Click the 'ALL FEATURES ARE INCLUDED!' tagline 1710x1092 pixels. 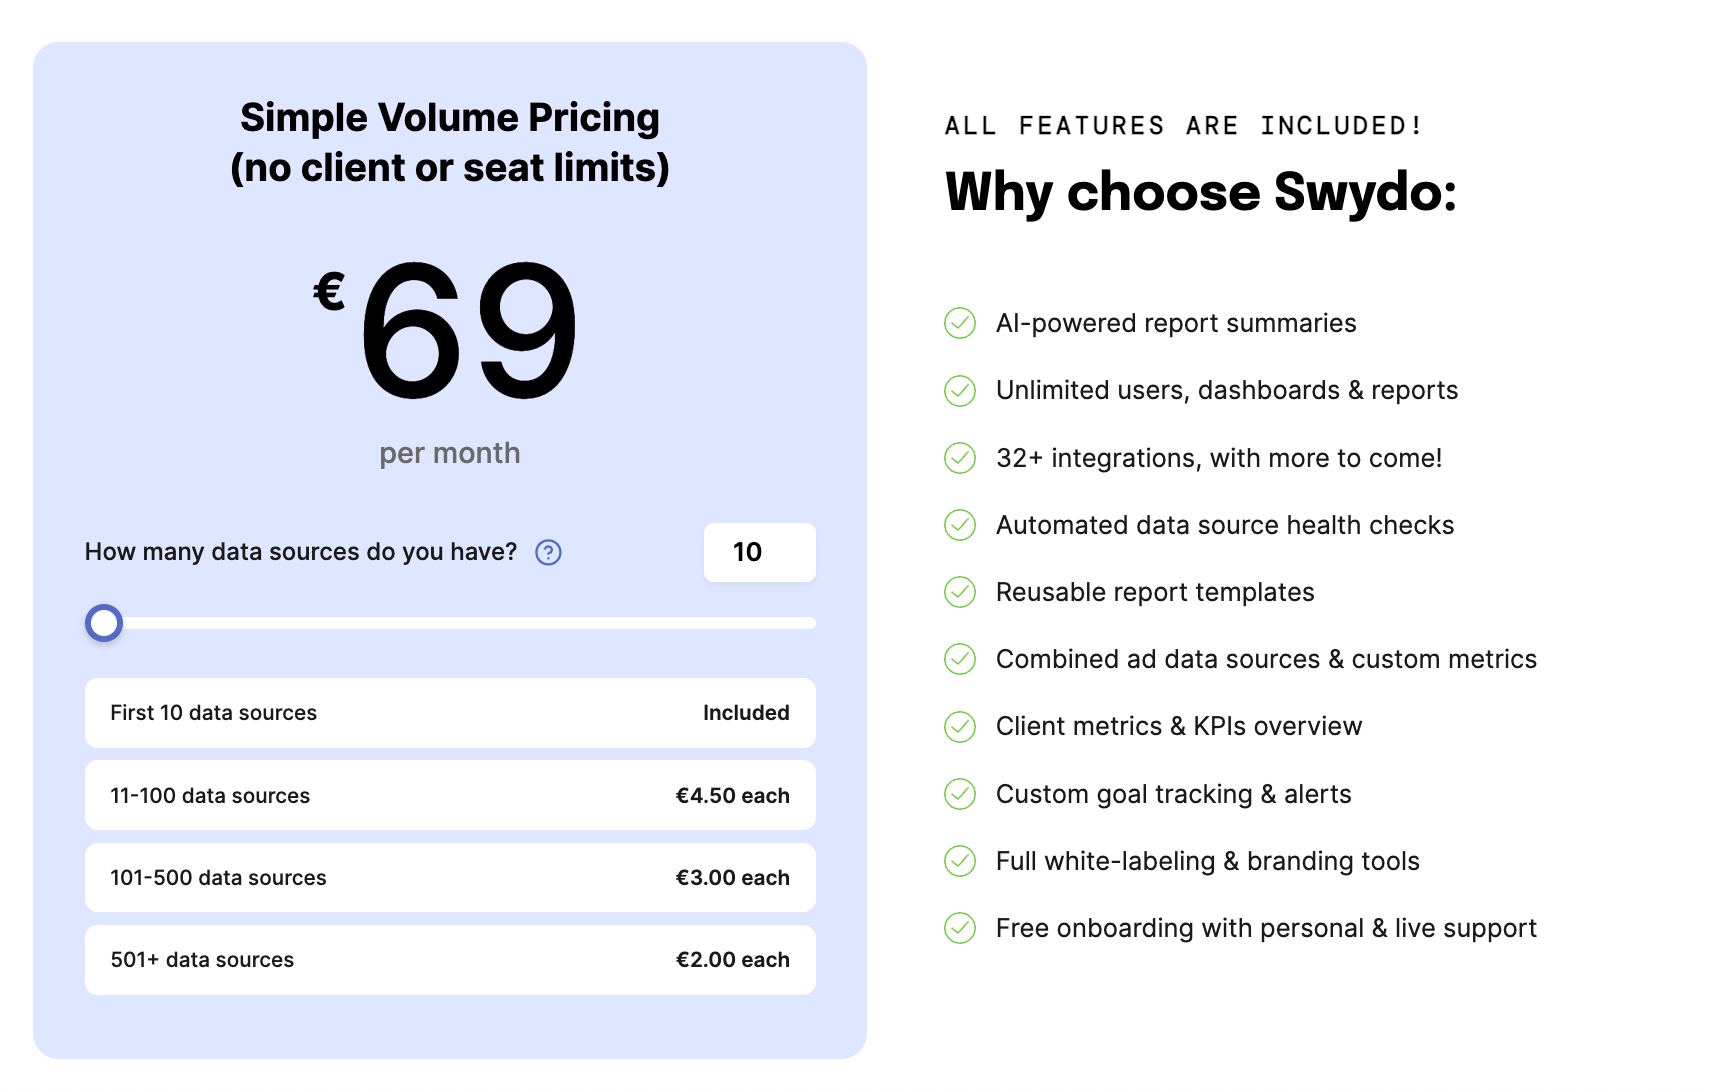(1183, 126)
